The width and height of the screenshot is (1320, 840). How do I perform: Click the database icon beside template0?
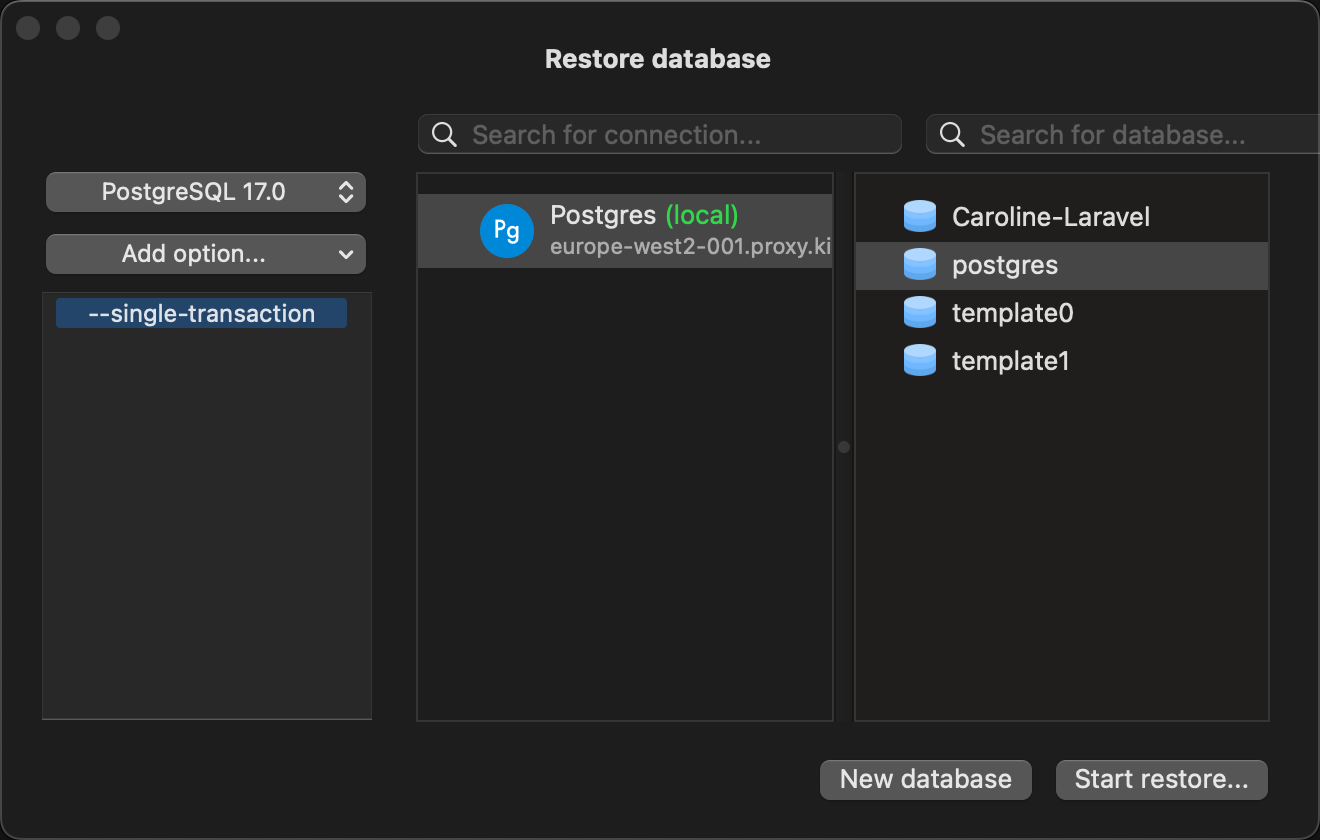pyautogui.click(x=919, y=312)
